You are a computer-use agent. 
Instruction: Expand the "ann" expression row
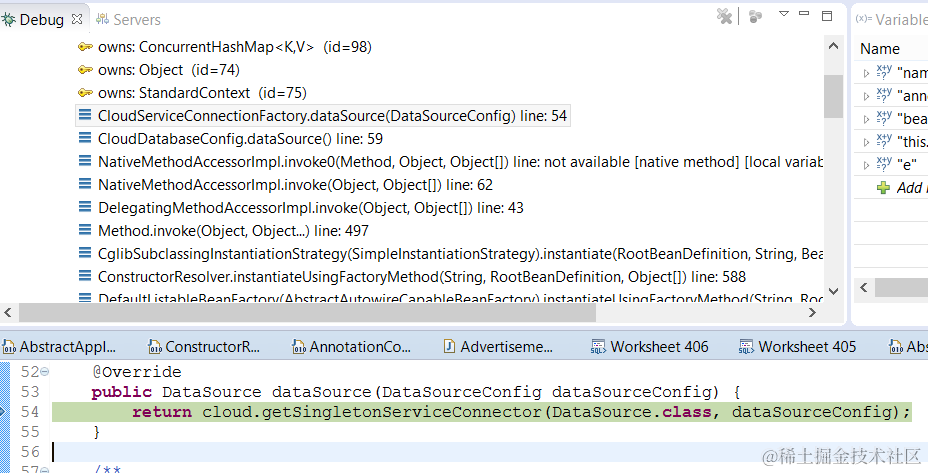point(866,96)
